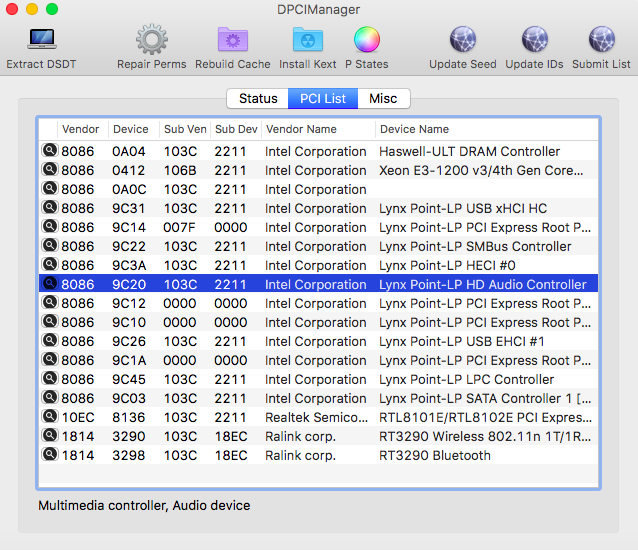
Task: Click the Submit List toolbar icon
Action: tap(601, 41)
